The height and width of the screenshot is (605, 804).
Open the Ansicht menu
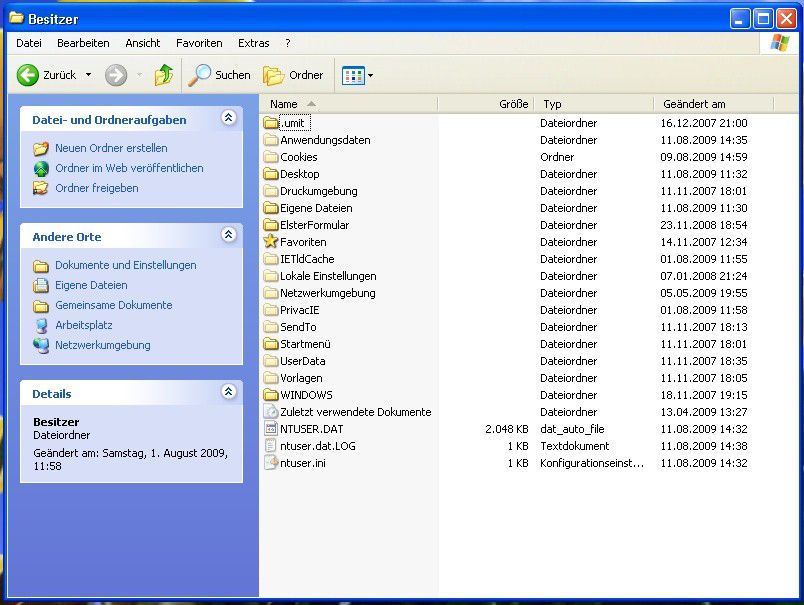click(x=142, y=43)
